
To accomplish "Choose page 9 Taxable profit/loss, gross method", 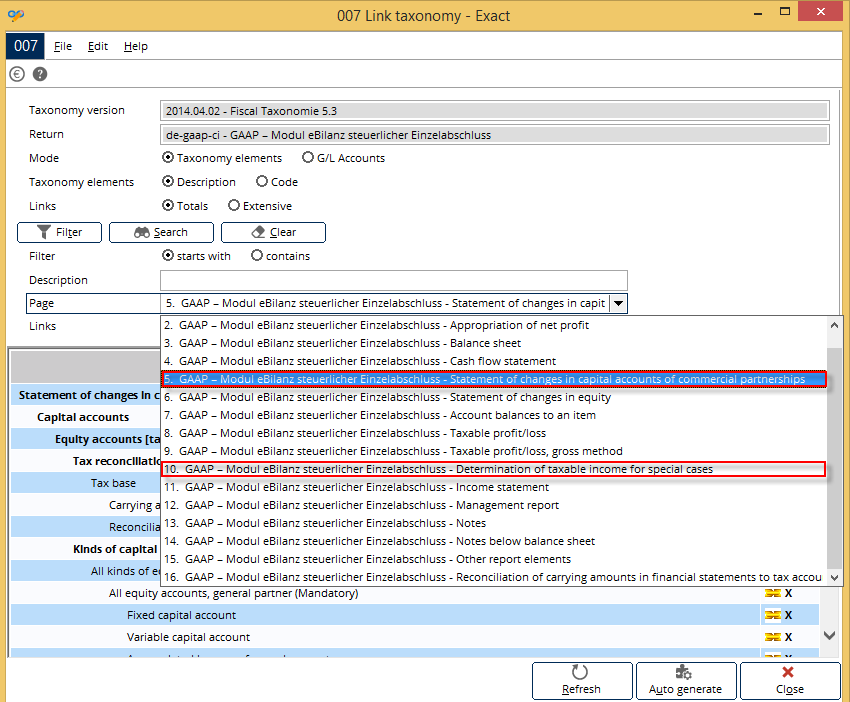I will (x=494, y=451).
